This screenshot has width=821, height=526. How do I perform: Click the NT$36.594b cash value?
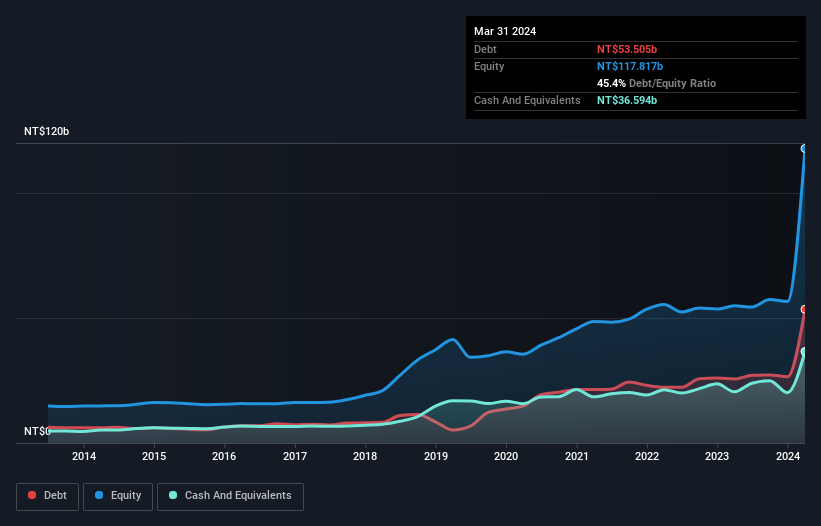[x=627, y=100]
